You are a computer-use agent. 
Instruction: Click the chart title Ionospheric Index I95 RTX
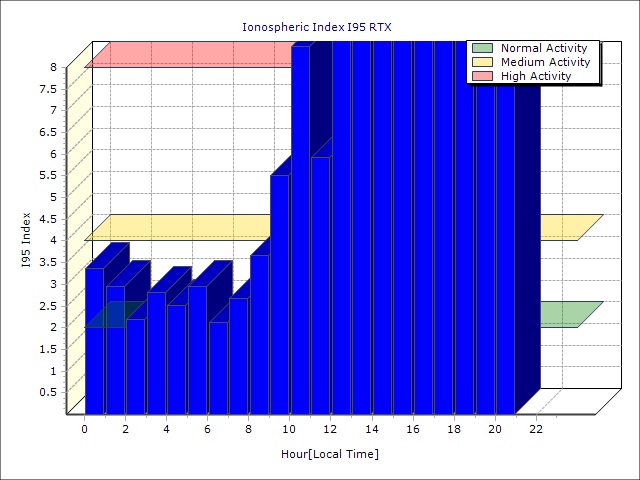[x=319, y=26]
